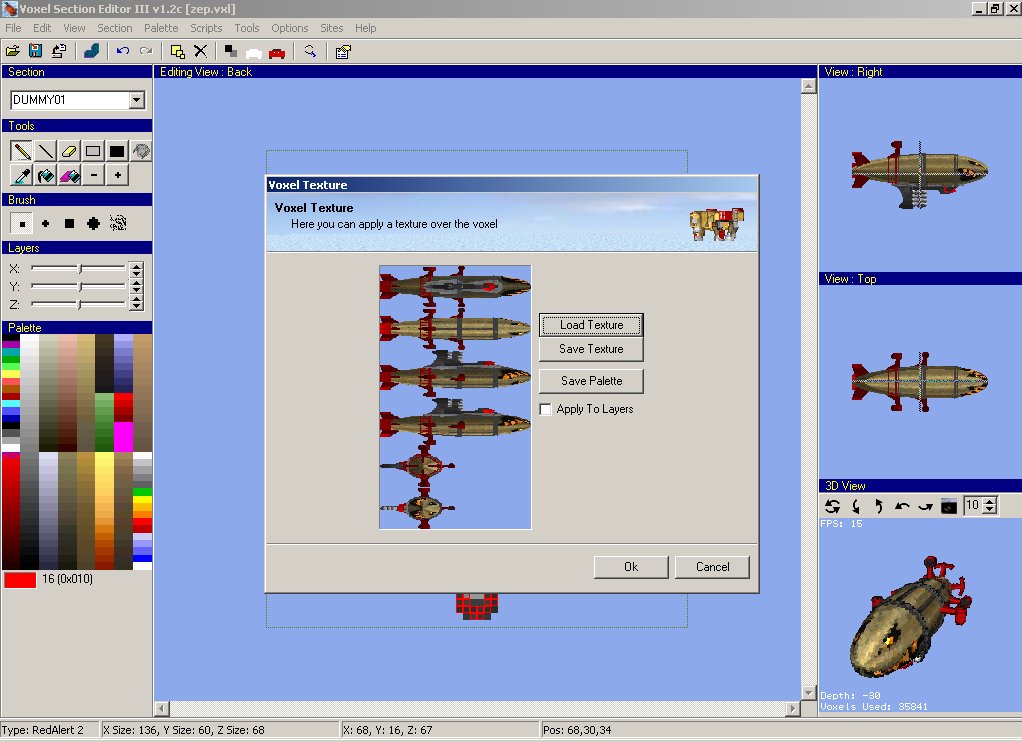
Task: Select the Rectangle outline tool
Action: [x=93, y=151]
